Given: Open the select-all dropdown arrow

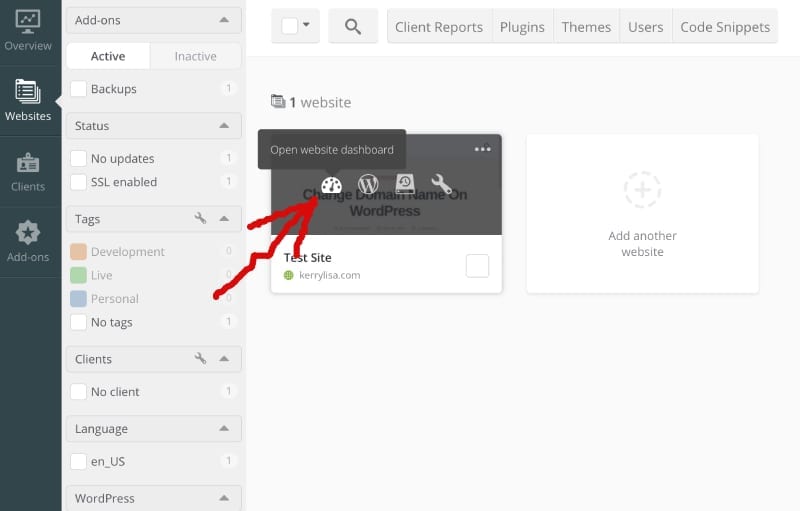Looking at the screenshot, I should click(306, 27).
